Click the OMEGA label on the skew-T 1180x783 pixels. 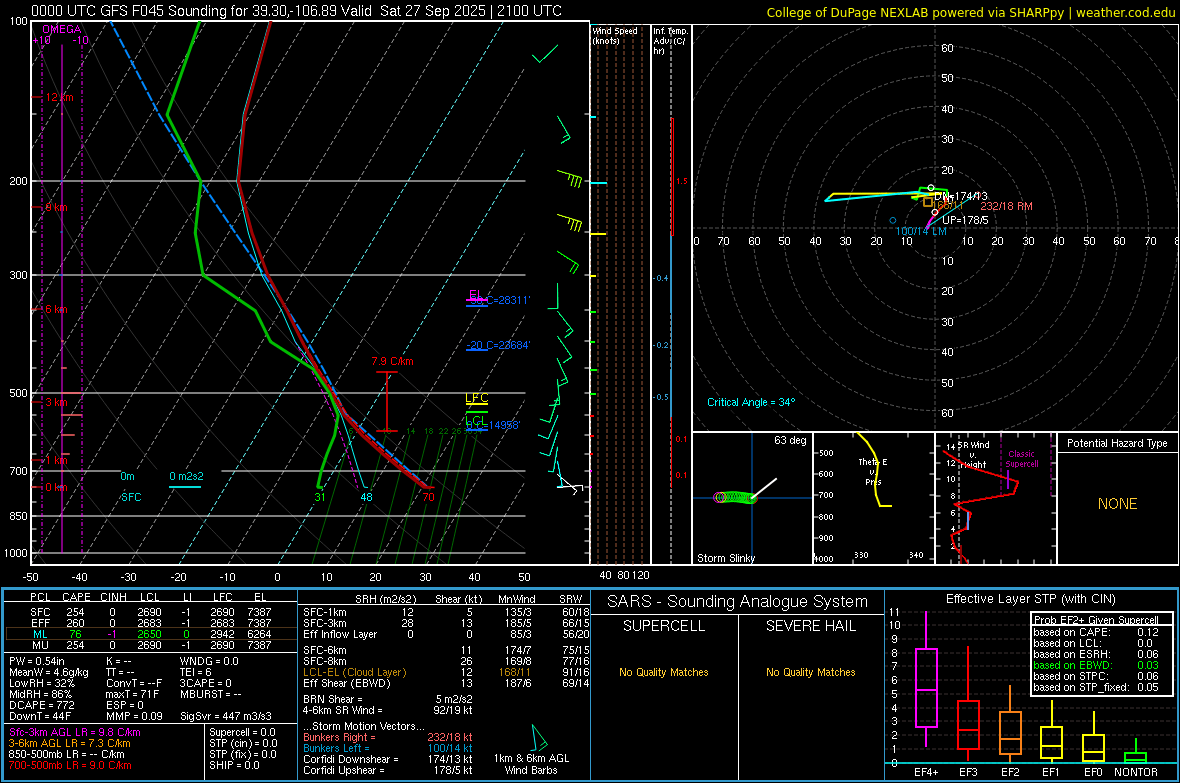(x=62, y=29)
